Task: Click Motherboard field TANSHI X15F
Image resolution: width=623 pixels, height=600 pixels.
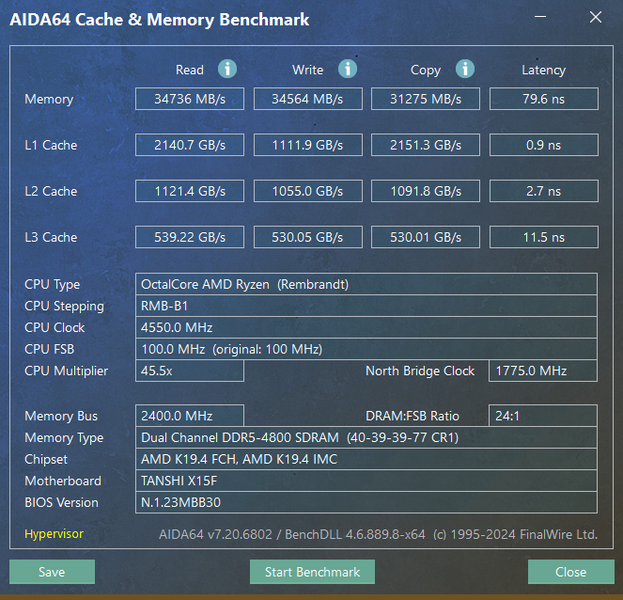Action: (x=366, y=481)
